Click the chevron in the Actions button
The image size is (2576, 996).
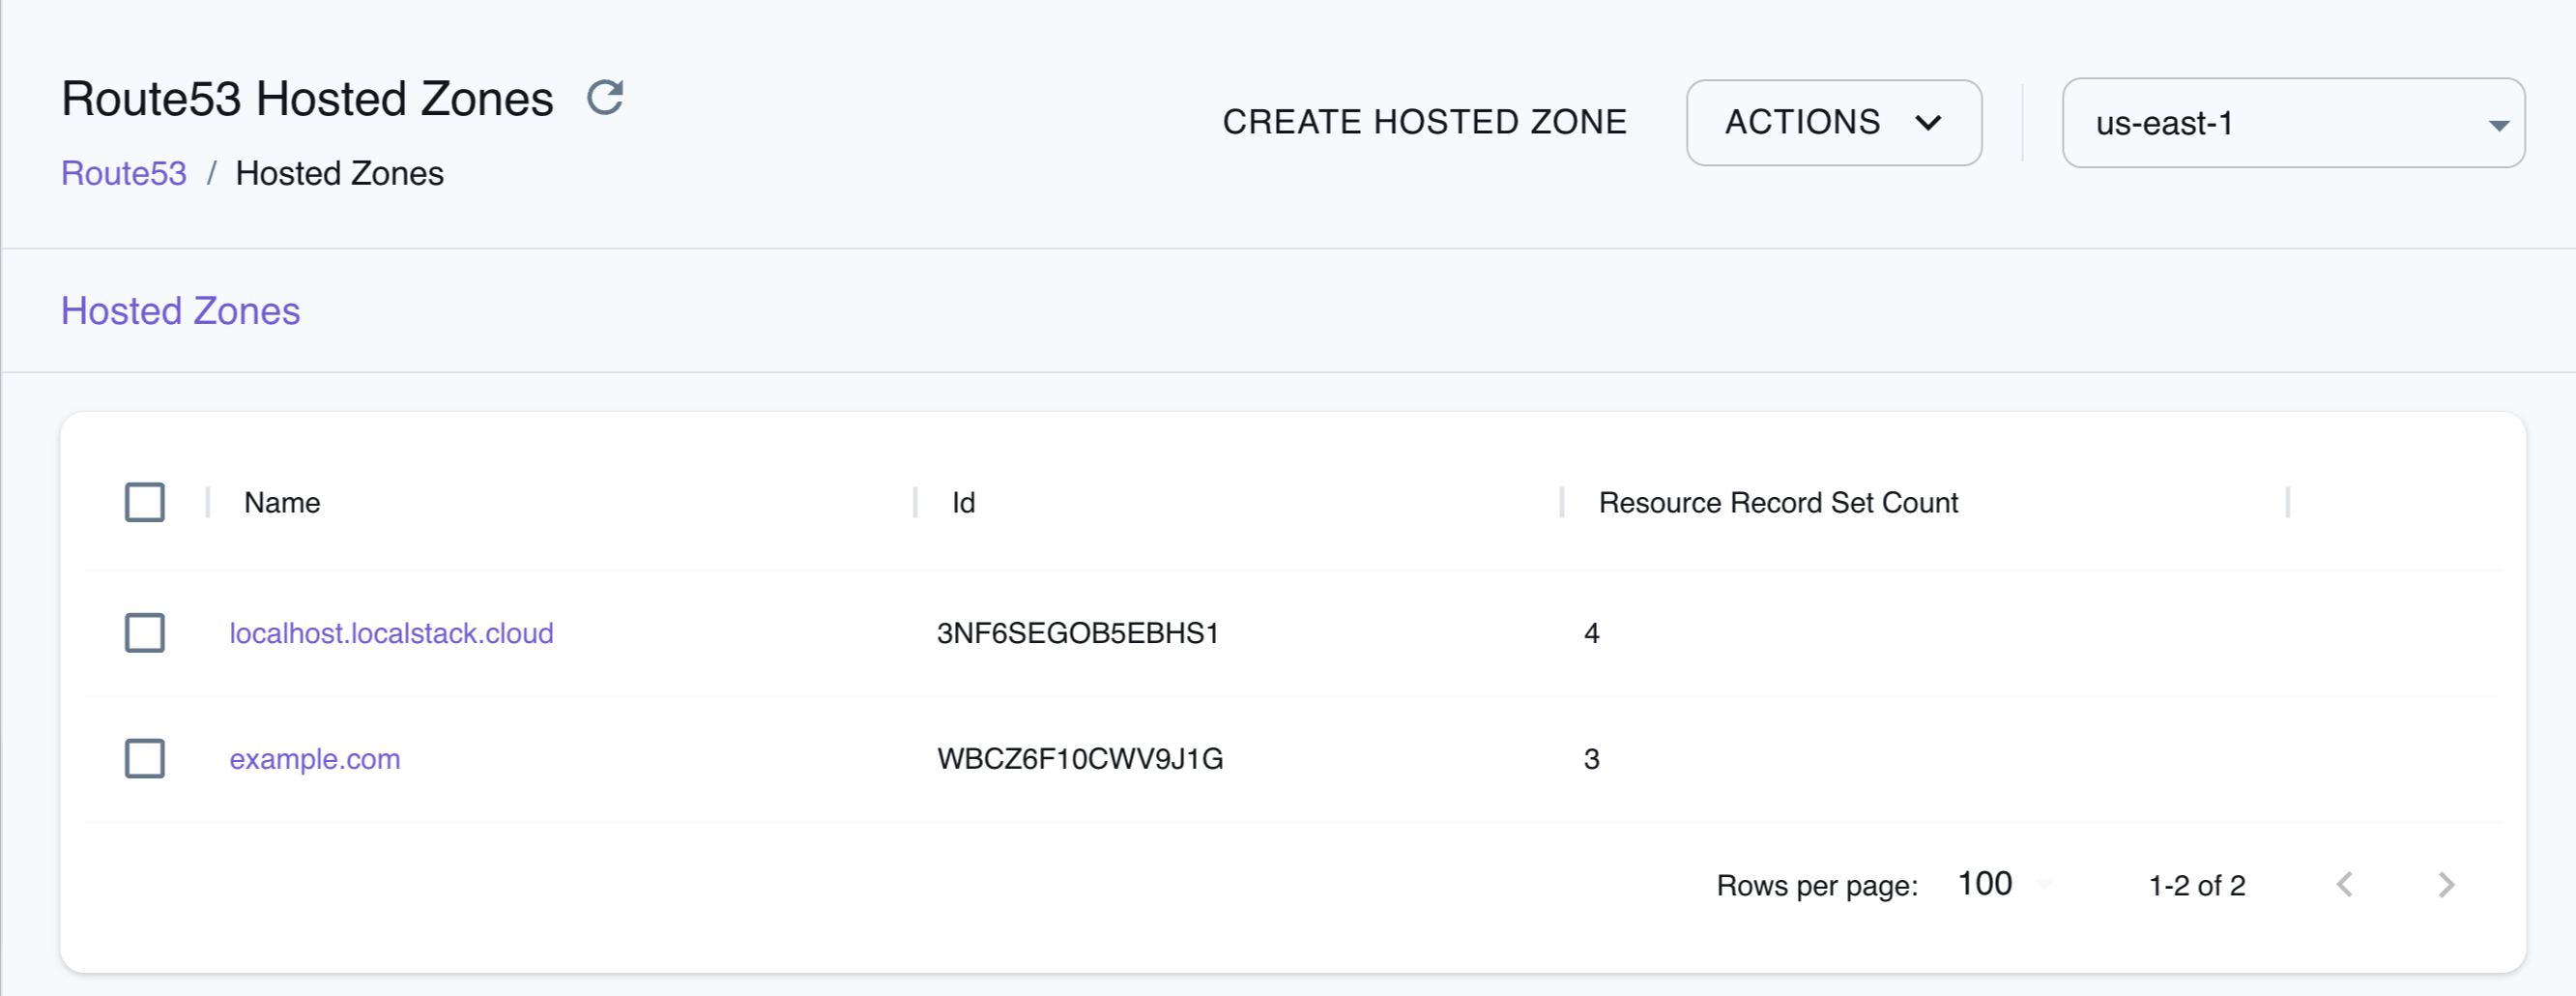coord(1928,123)
